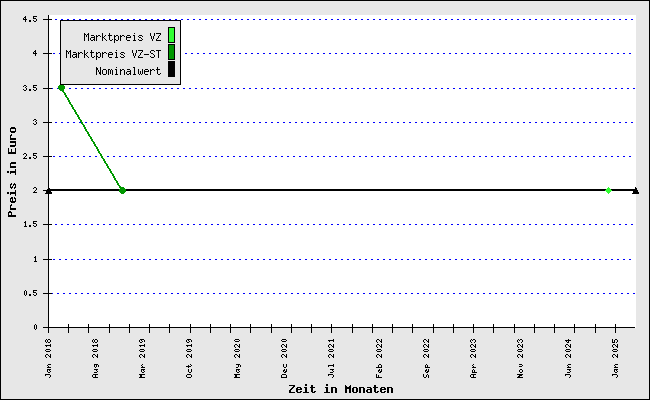
Task: Click the Jan 2018 x-axis label
Action: 49,359
